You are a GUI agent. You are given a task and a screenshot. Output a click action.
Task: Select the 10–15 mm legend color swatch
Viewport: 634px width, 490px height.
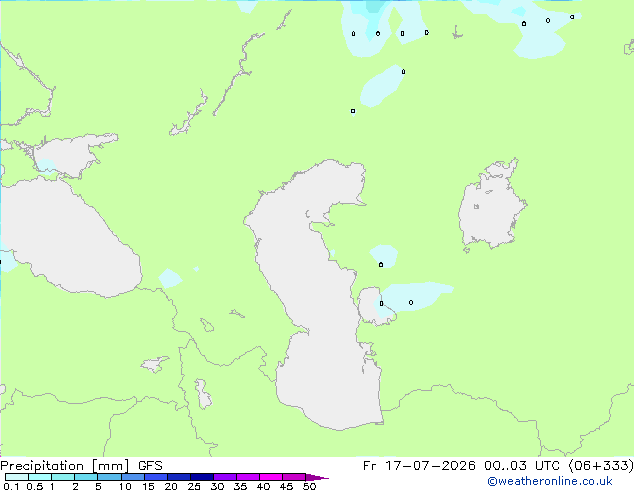[133, 477]
